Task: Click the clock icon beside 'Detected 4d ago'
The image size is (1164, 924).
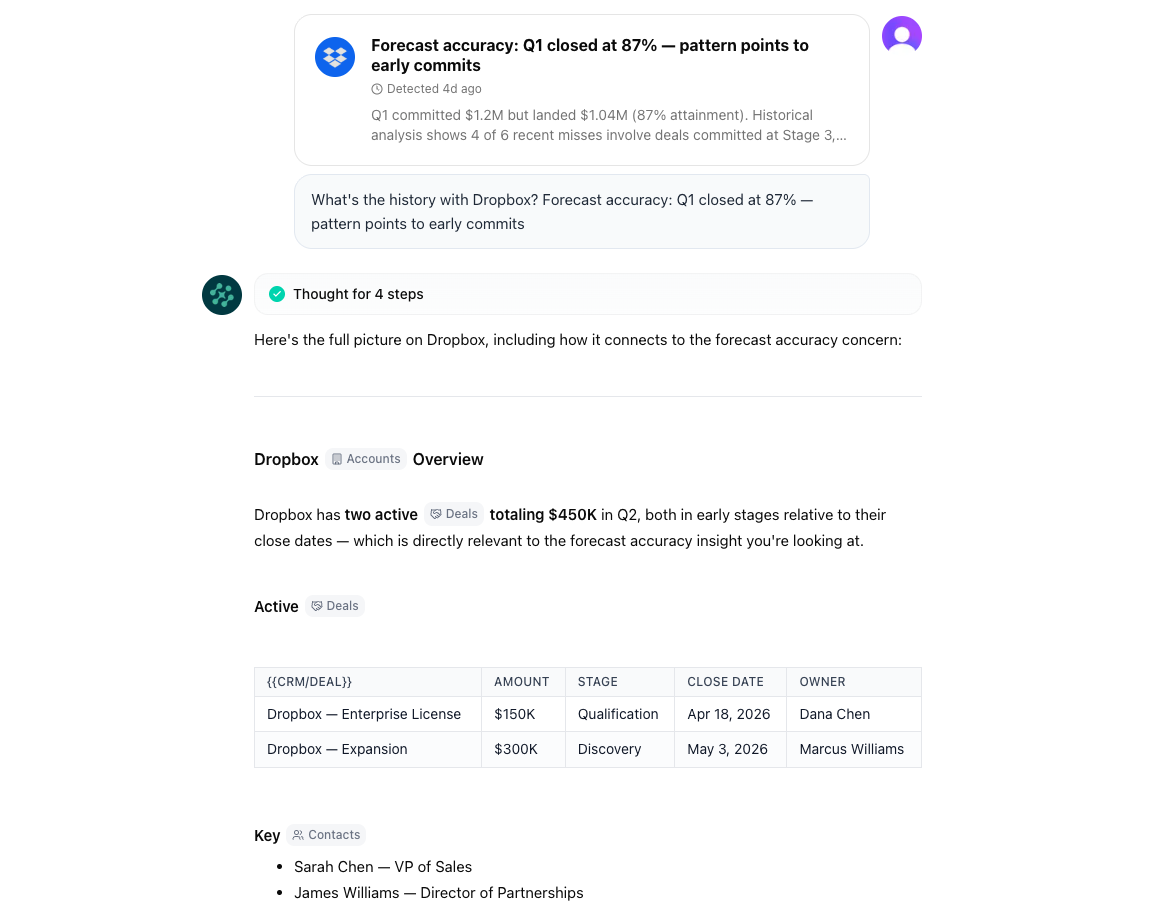Action: (x=377, y=89)
